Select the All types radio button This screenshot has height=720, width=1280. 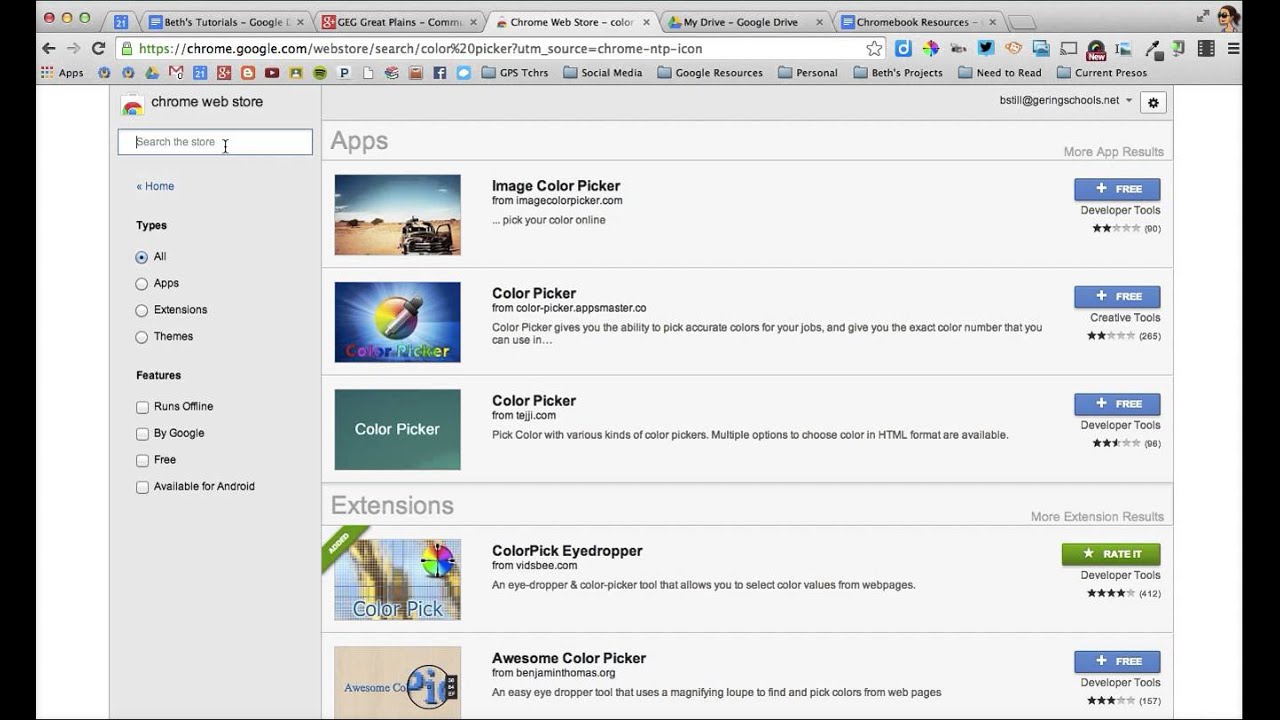point(141,257)
